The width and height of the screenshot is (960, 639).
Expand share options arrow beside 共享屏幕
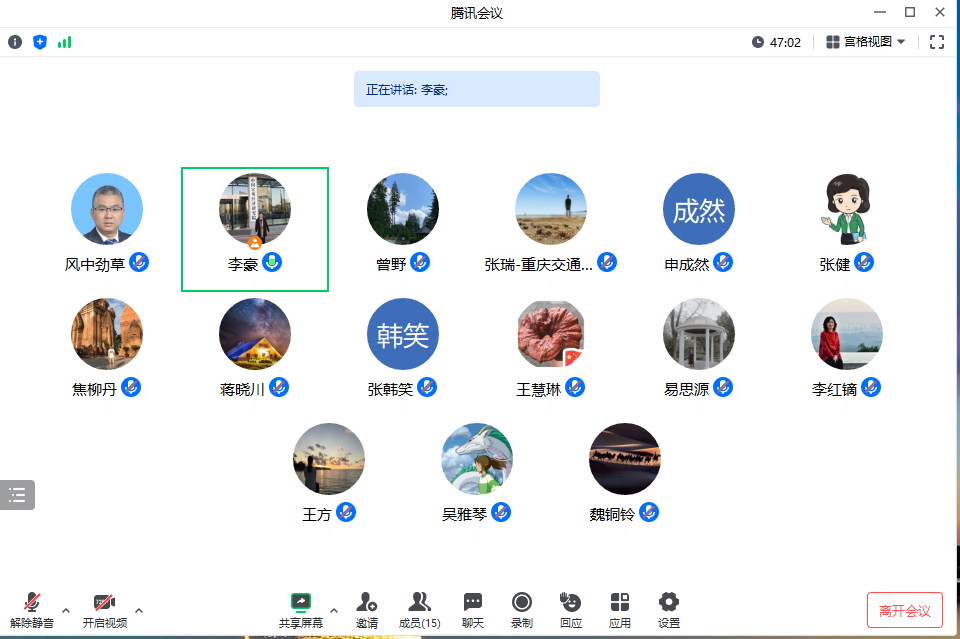334,609
